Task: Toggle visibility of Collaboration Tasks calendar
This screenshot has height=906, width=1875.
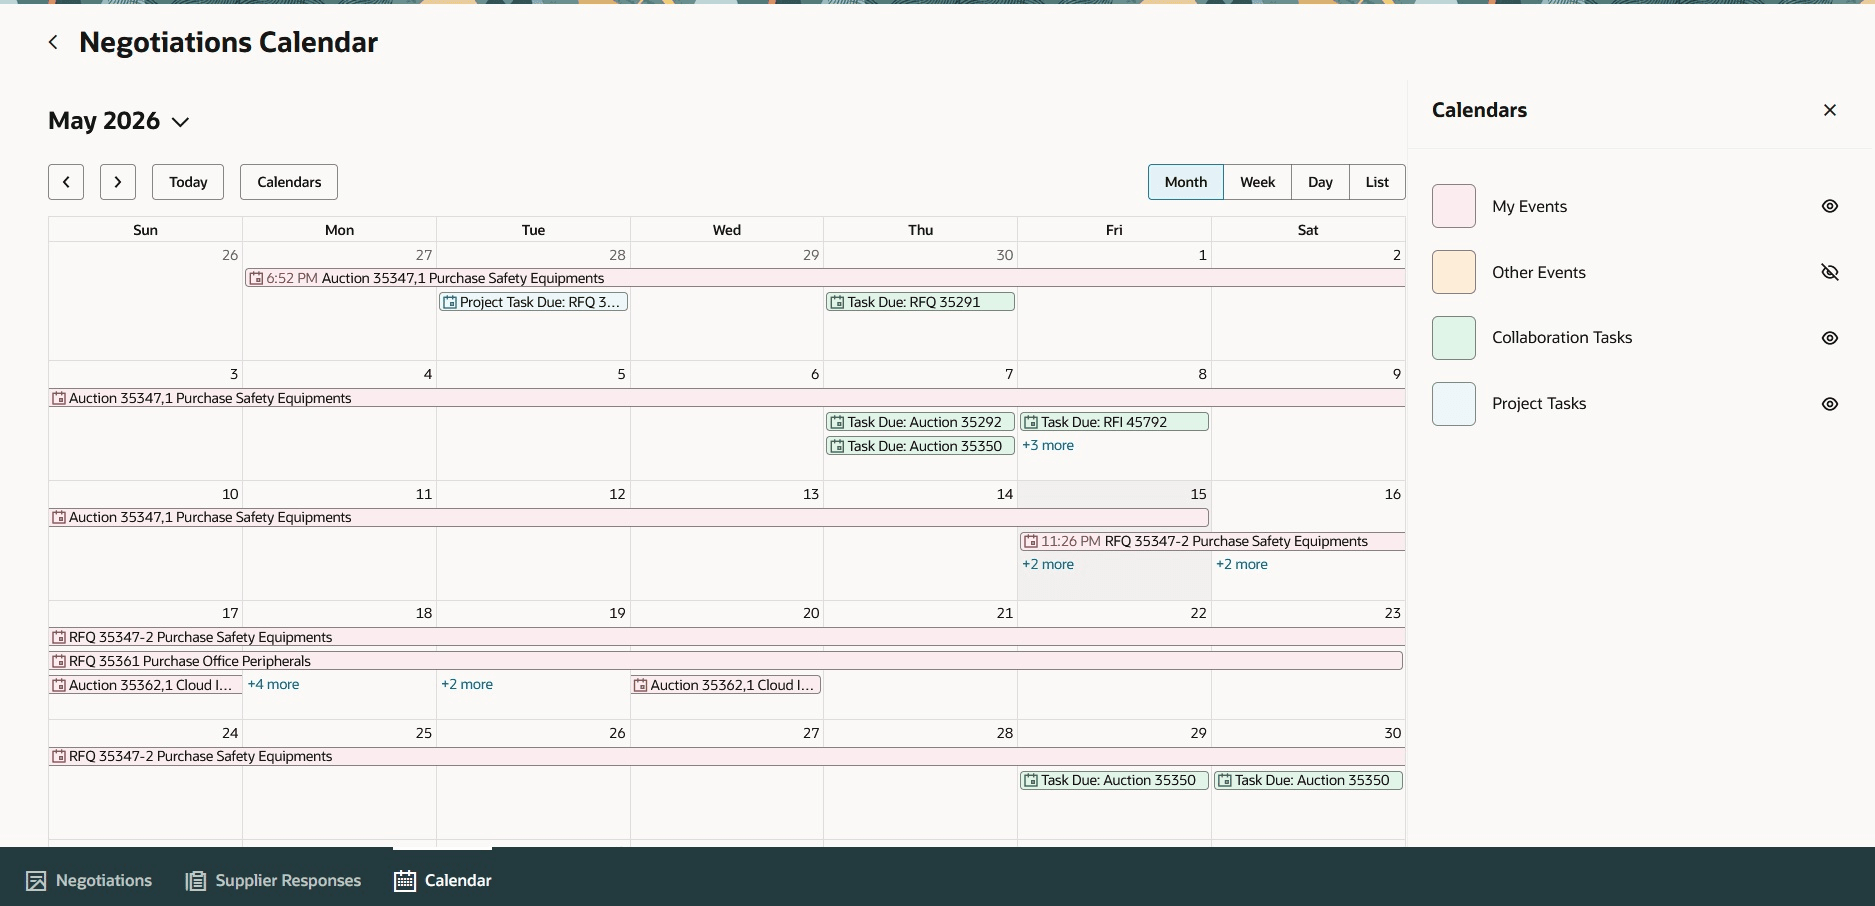Action: click(x=1830, y=338)
